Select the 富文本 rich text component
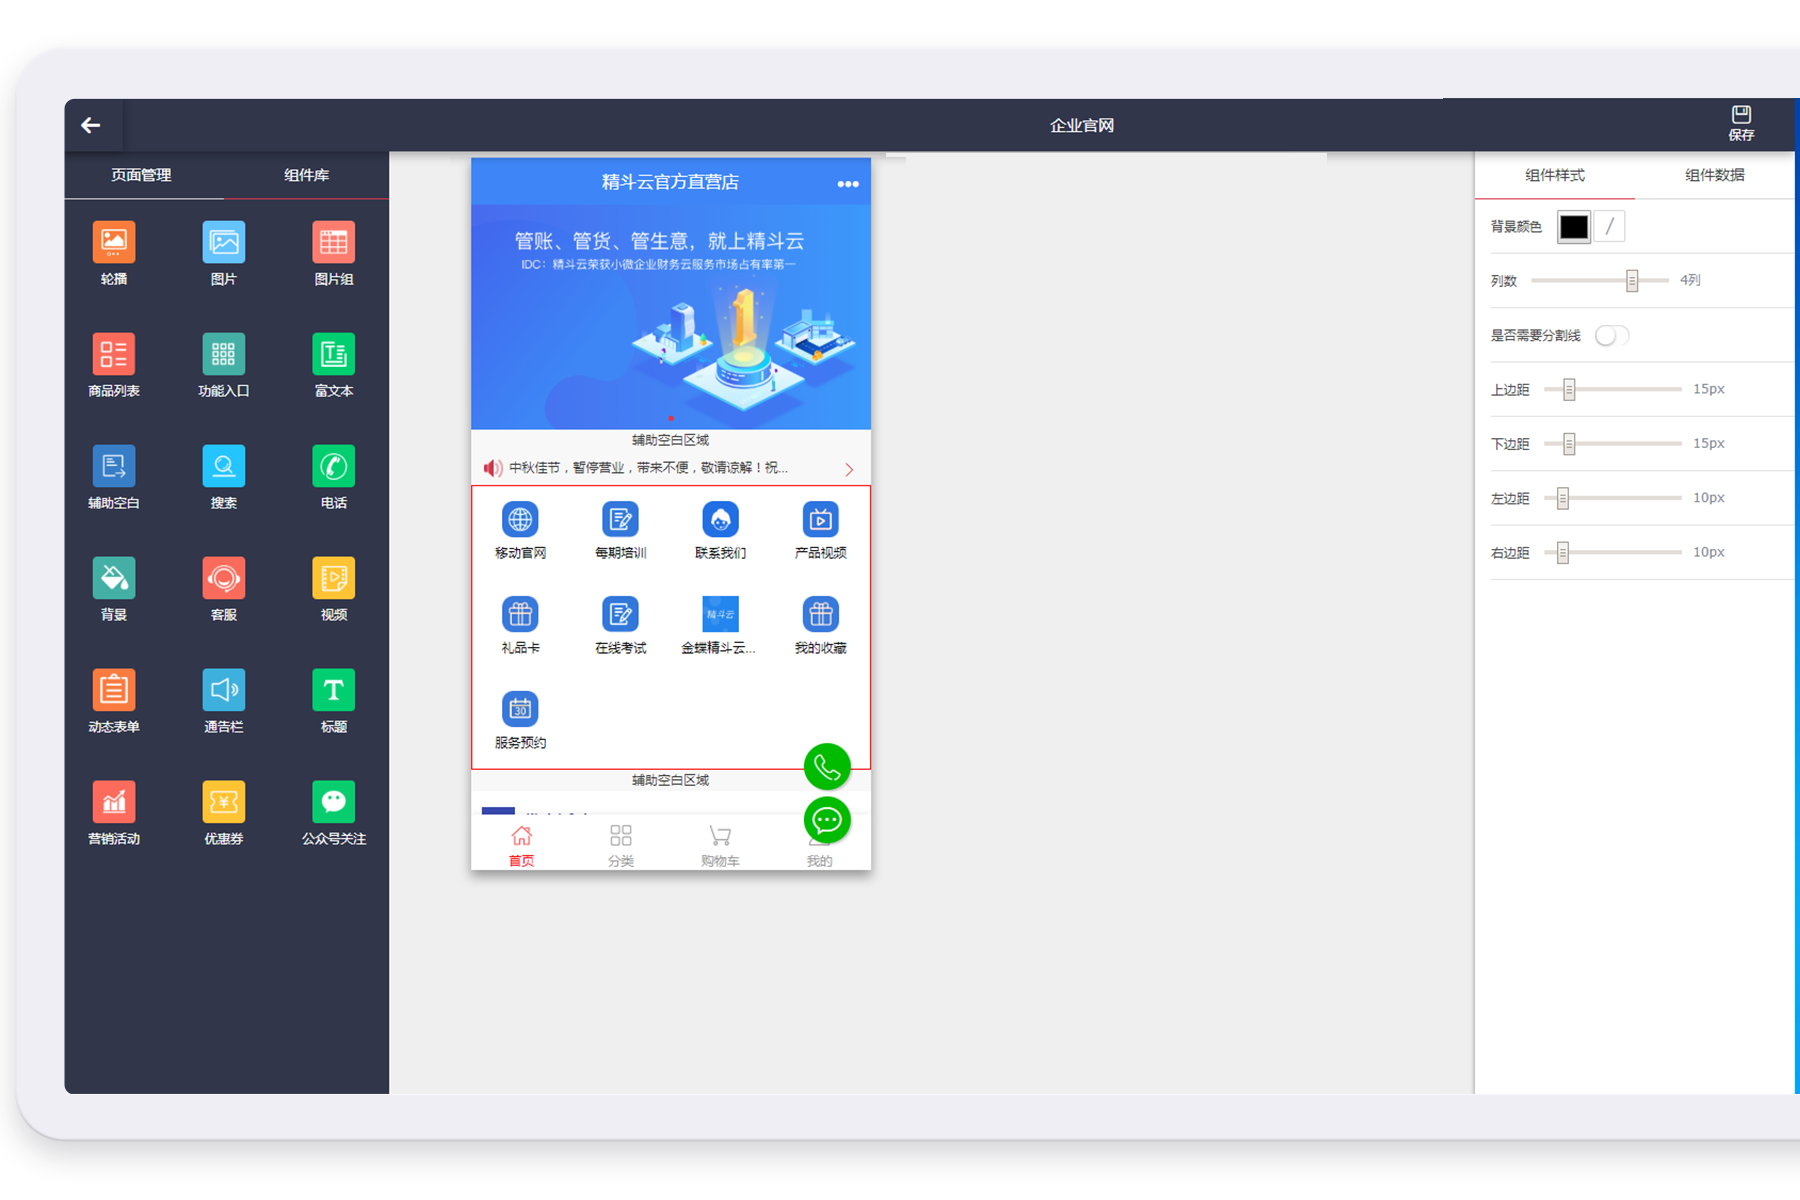The height and width of the screenshot is (1200, 1800). (x=333, y=355)
